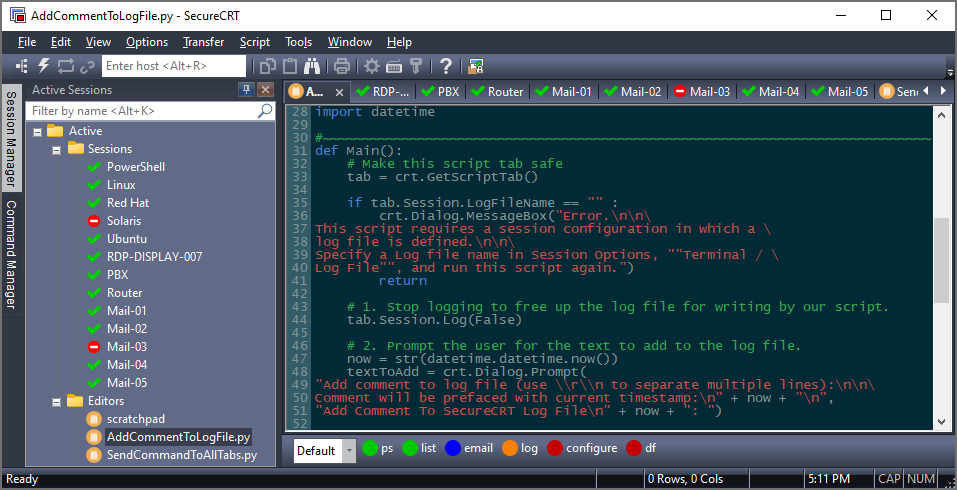Switch to the Mail-03 tab
The height and width of the screenshot is (490, 957).
(701, 91)
